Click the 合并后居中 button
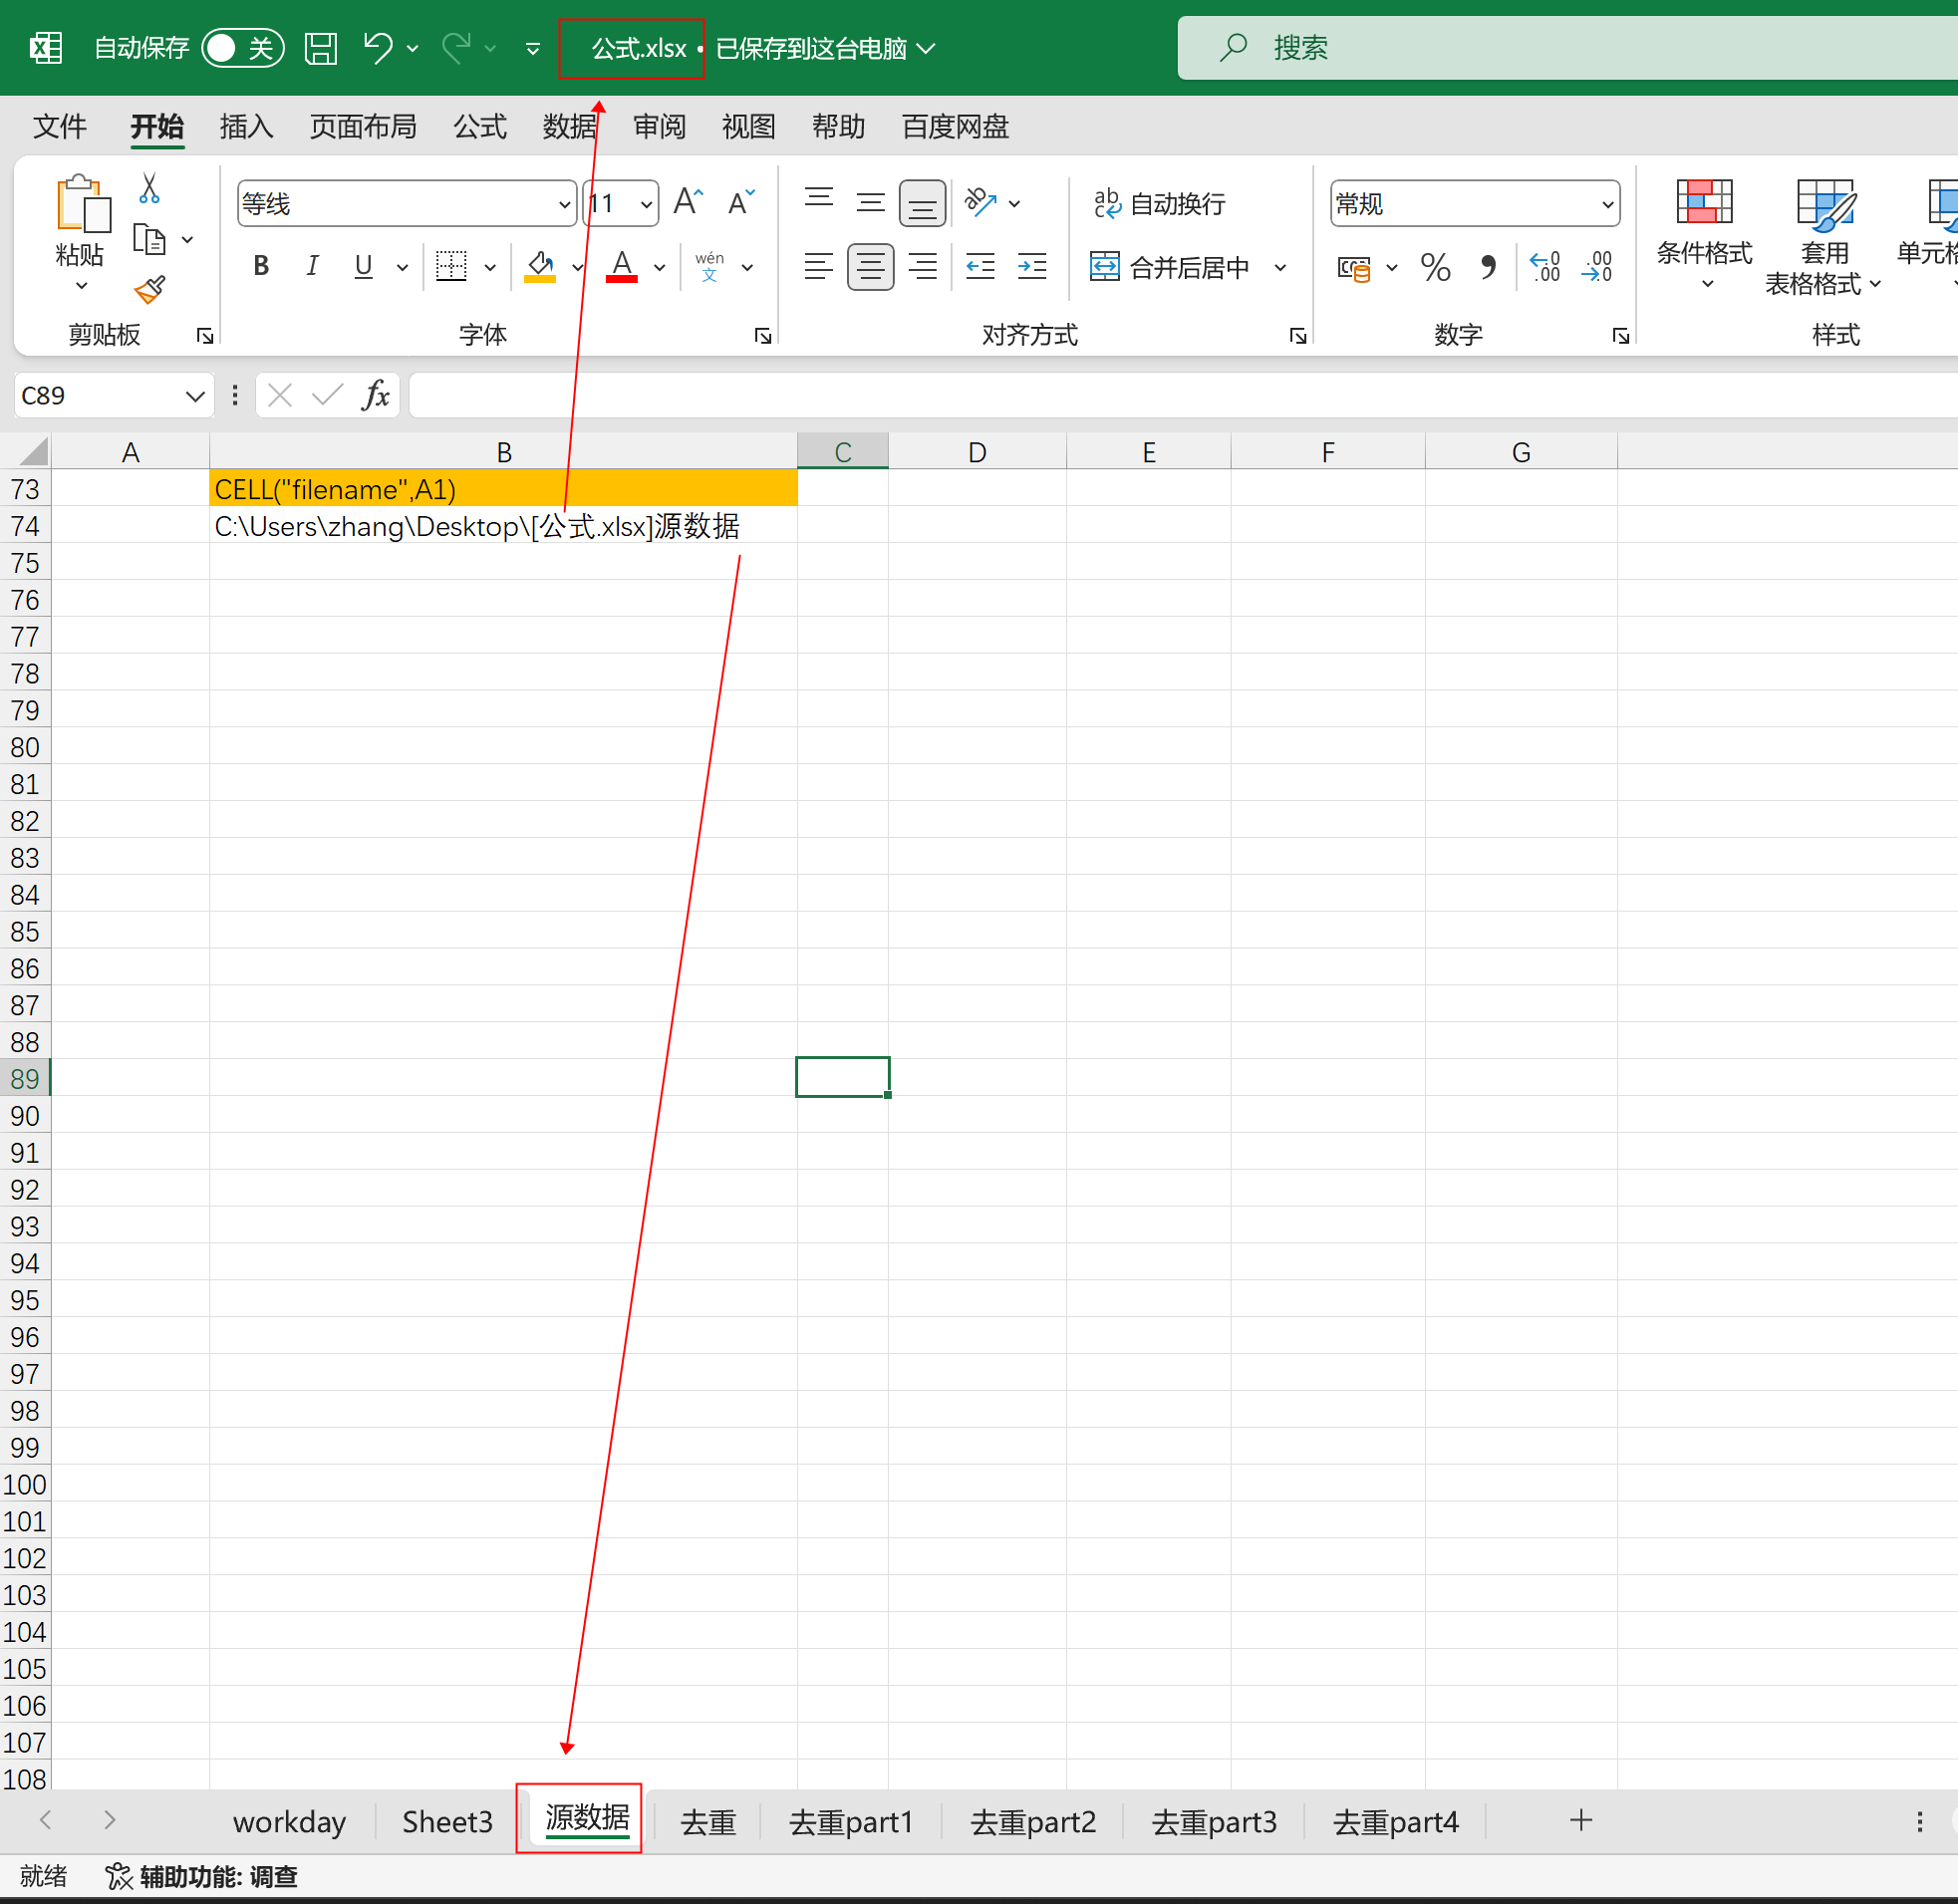The width and height of the screenshot is (1958, 1904). click(x=1170, y=267)
